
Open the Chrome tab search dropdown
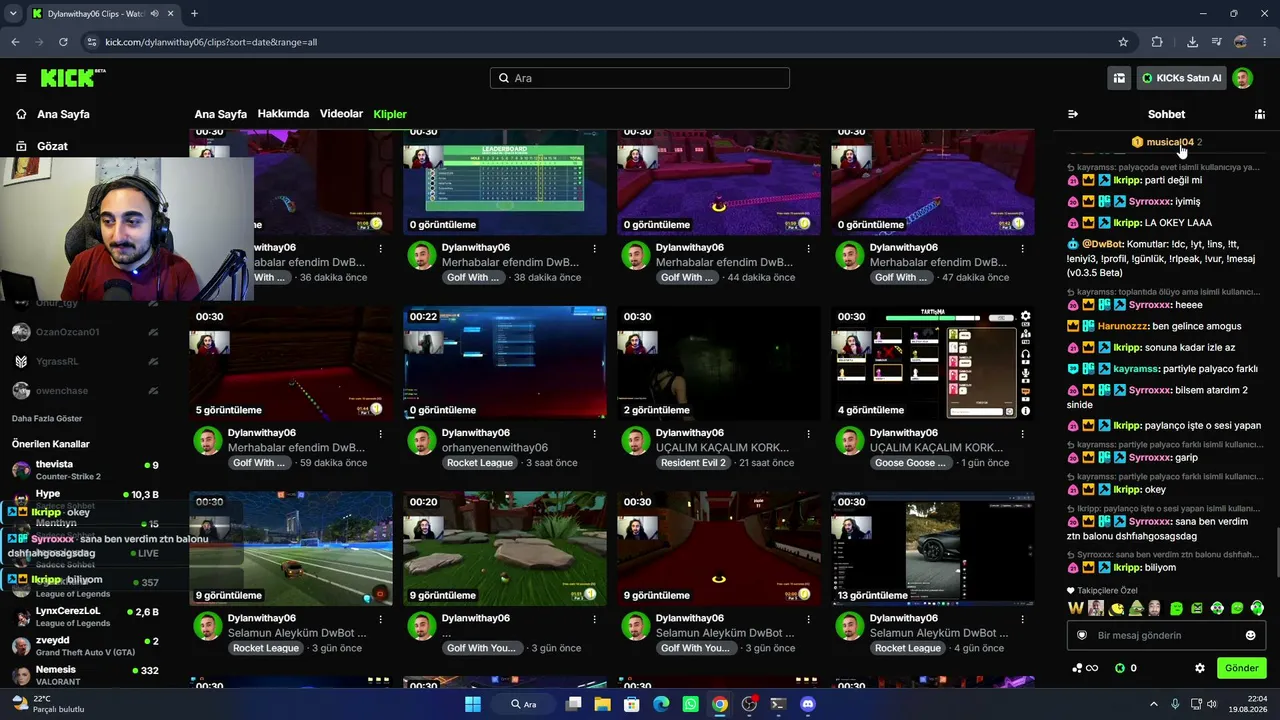click(x=13, y=14)
